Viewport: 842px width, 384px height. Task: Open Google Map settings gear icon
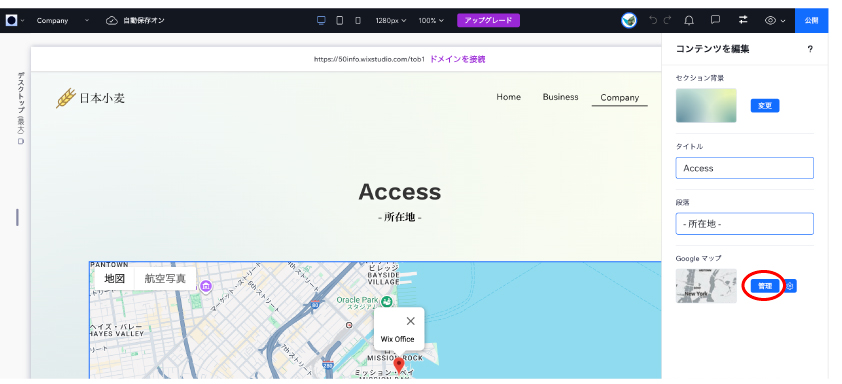790,286
